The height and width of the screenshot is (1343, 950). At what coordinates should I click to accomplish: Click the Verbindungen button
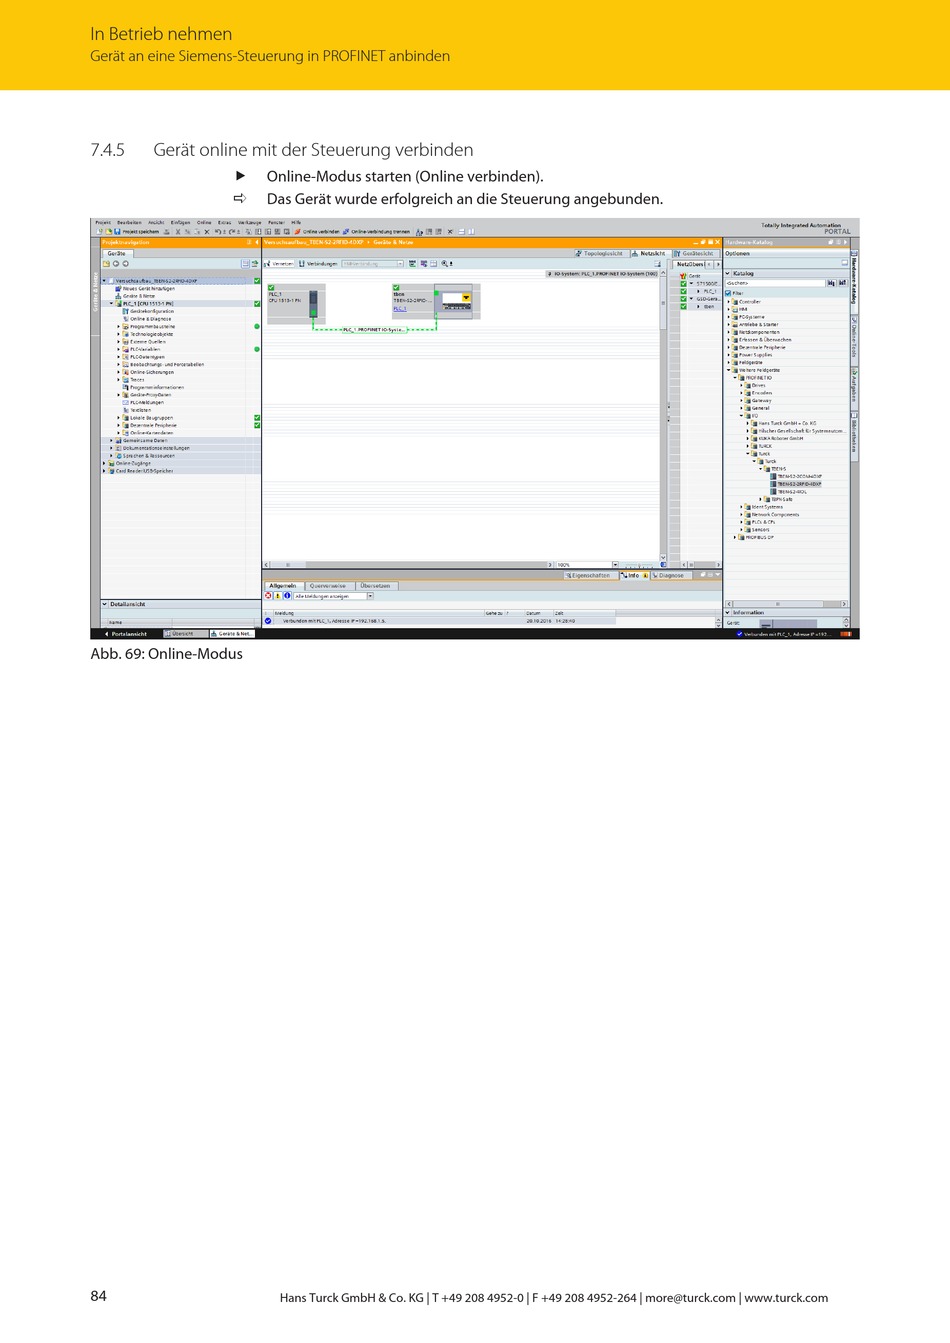[x=319, y=264]
